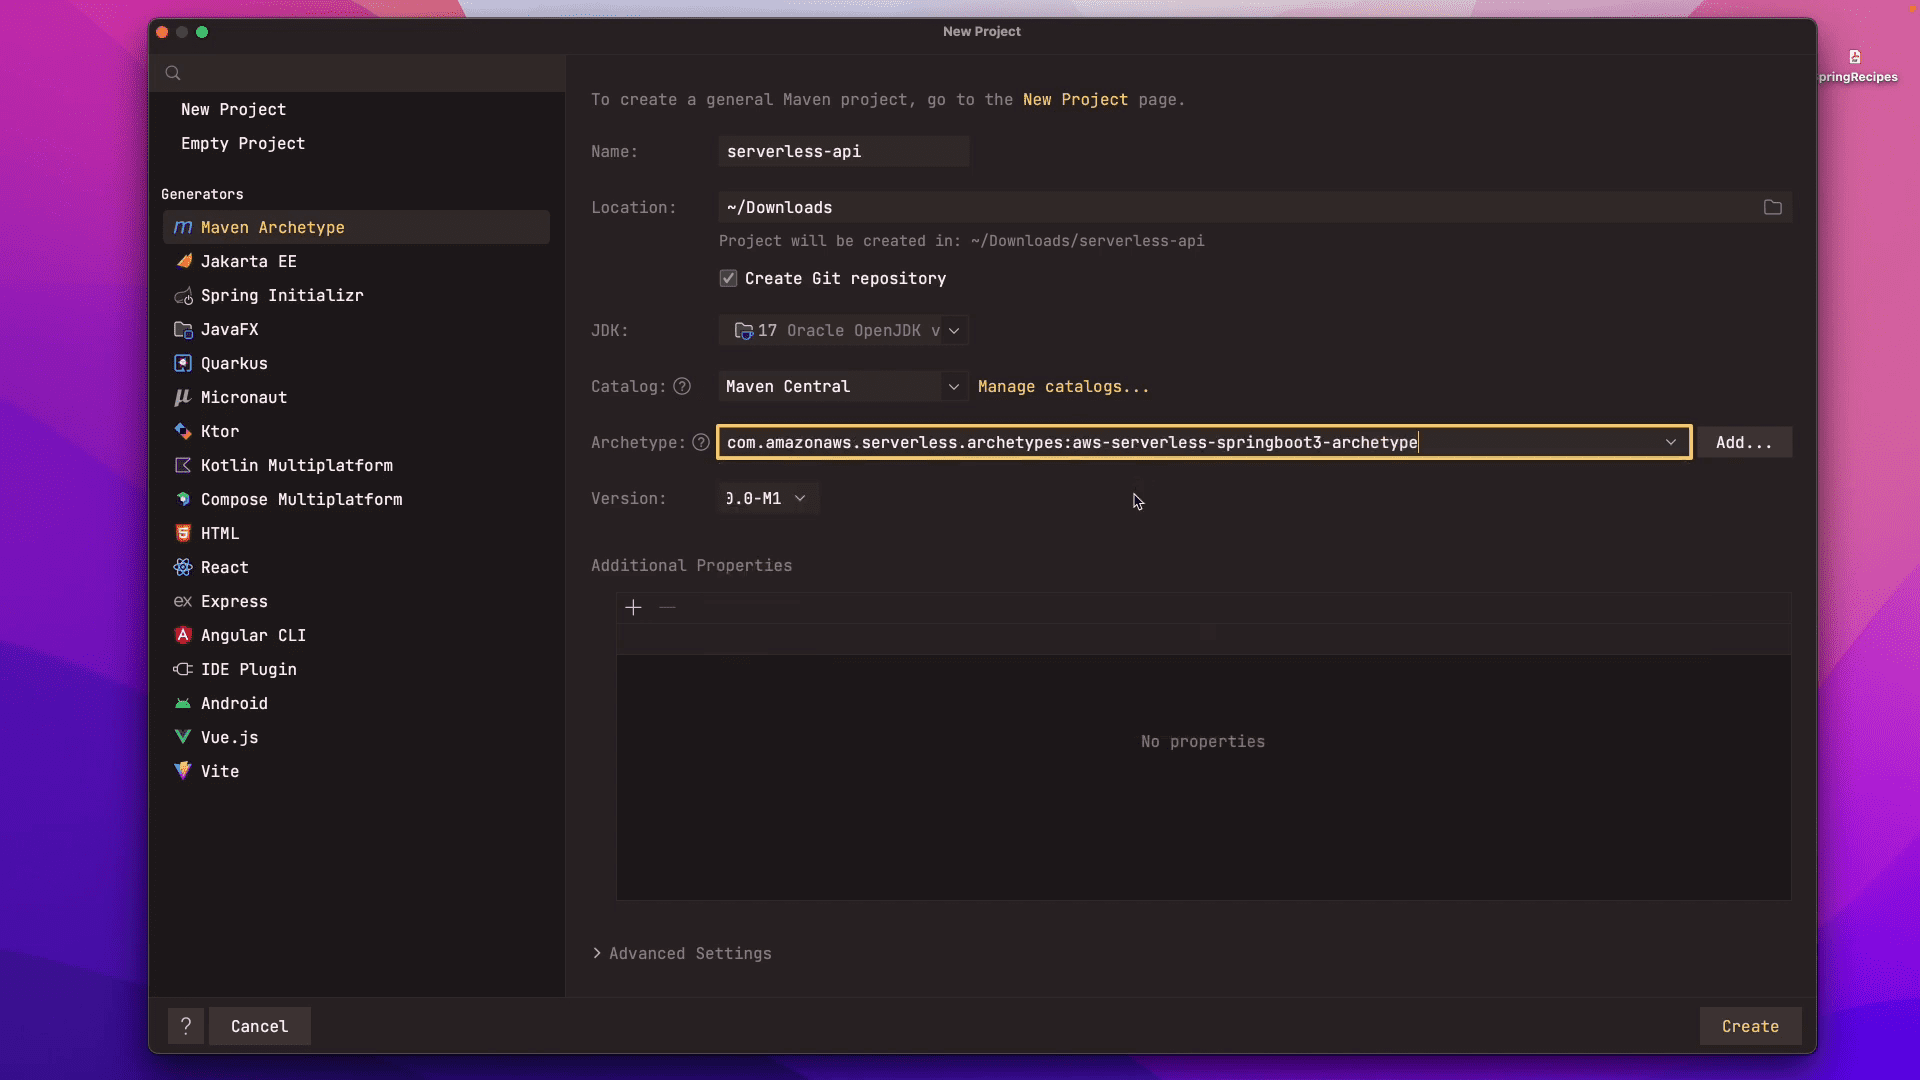Click the Manage catalogs link
The image size is (1920, 1080).
[x=1063, y=386]
